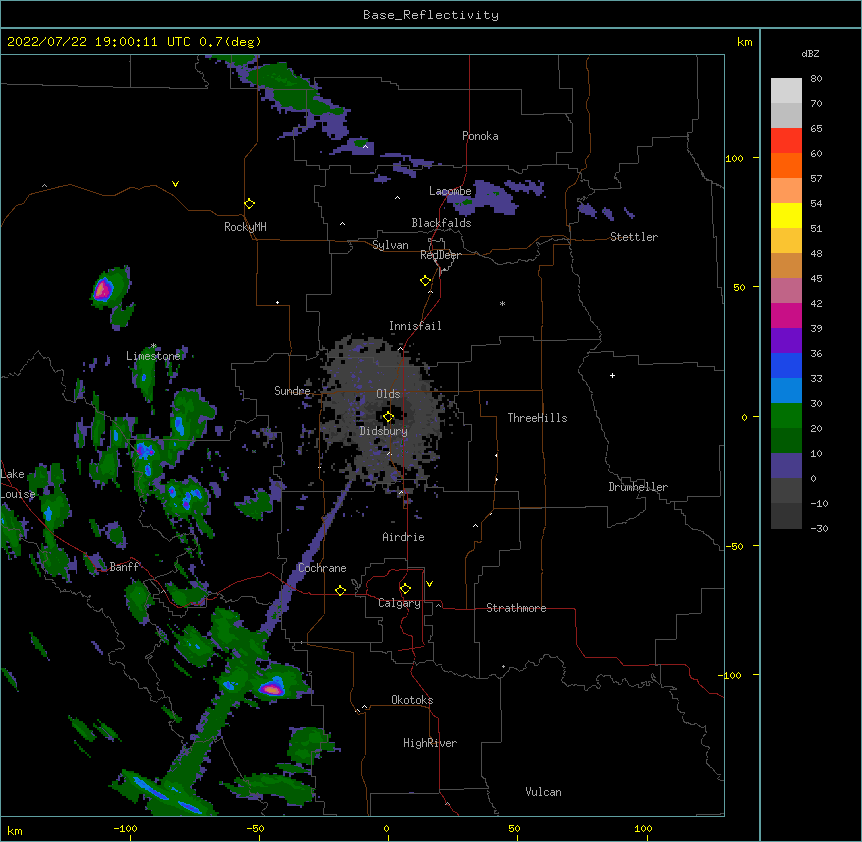Click the Didsbury city label
Viewport: 862px width, 842px height.
point(383,431)
